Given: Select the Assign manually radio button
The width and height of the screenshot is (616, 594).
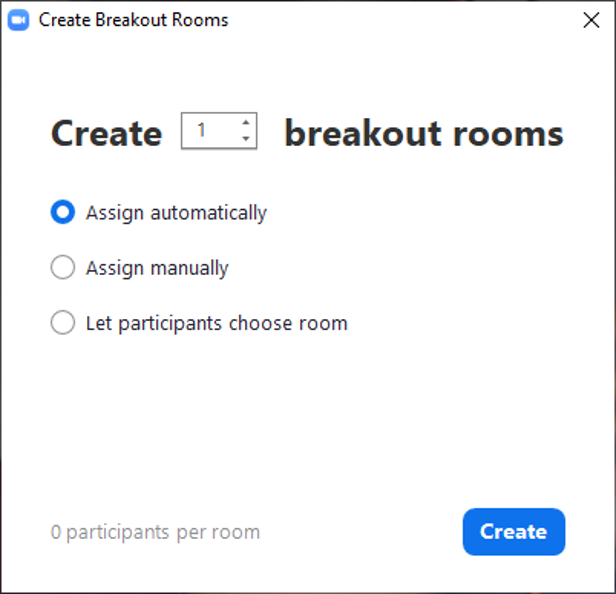Looking at the screenshot, I should [x=63, y=268].
